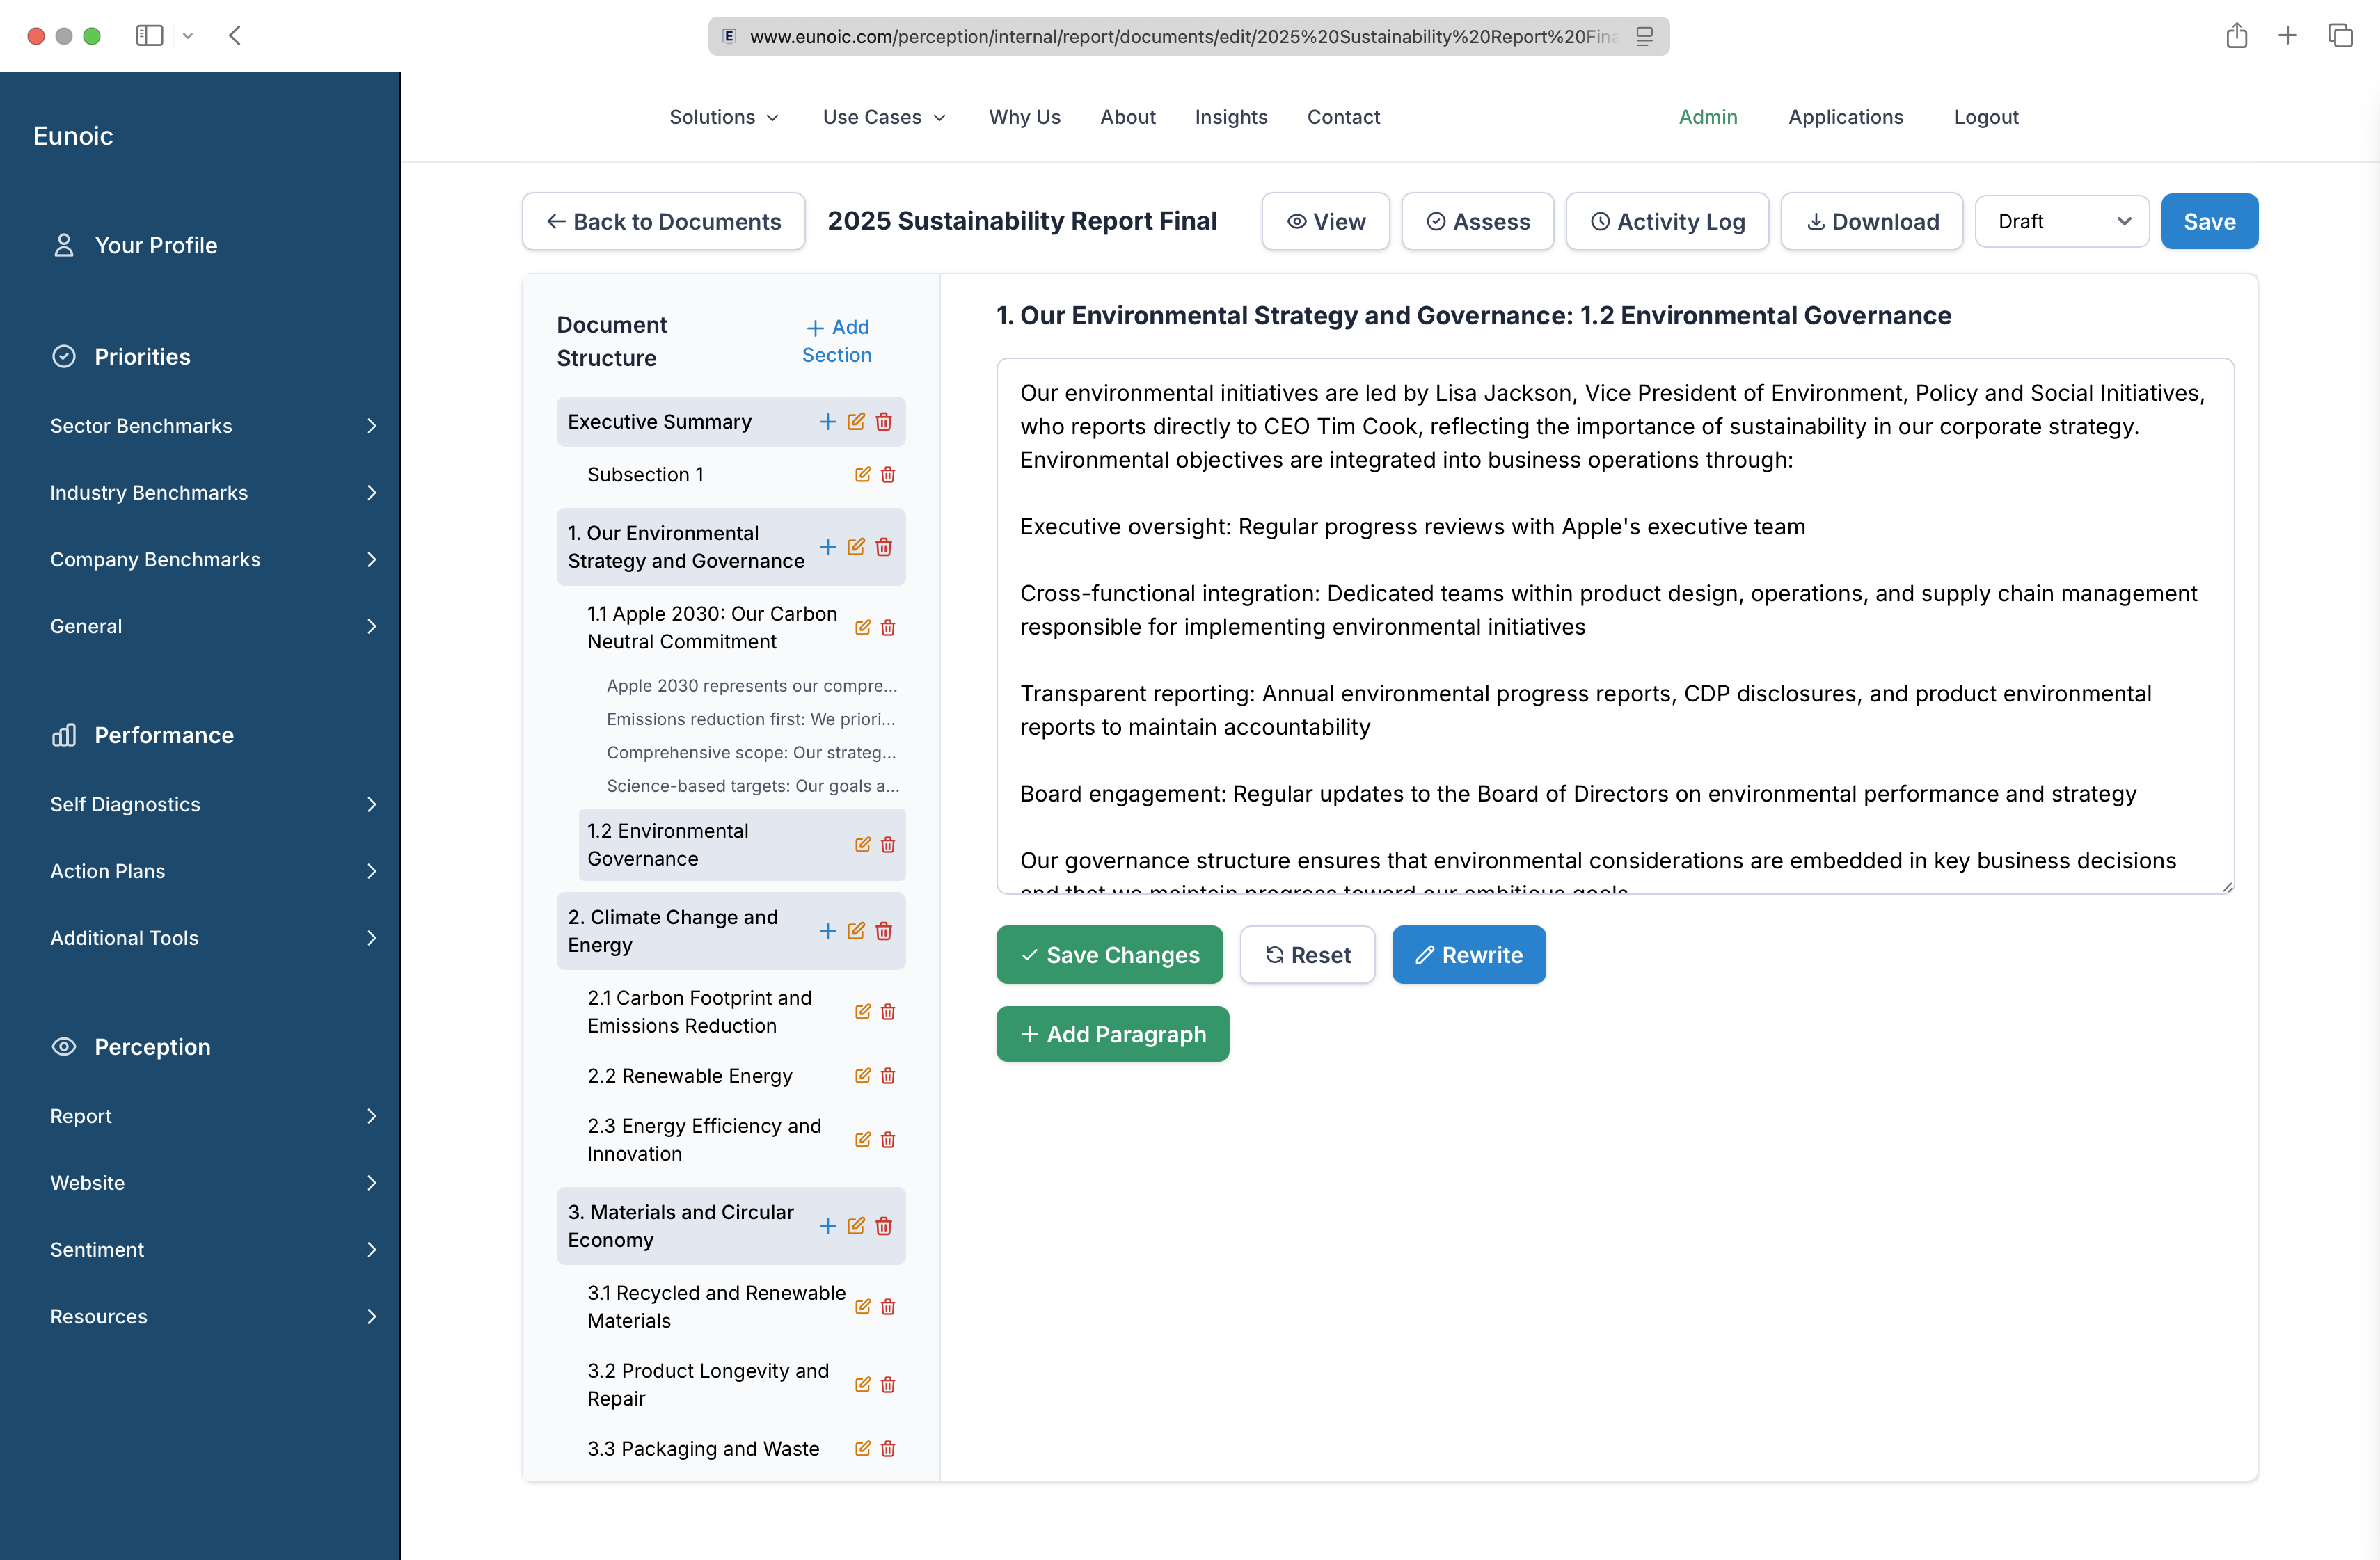Viewport: 2380px width, 1560px height.
Task: Edit Subsection 1 with the pencil icon
Action: pos(862,475)
